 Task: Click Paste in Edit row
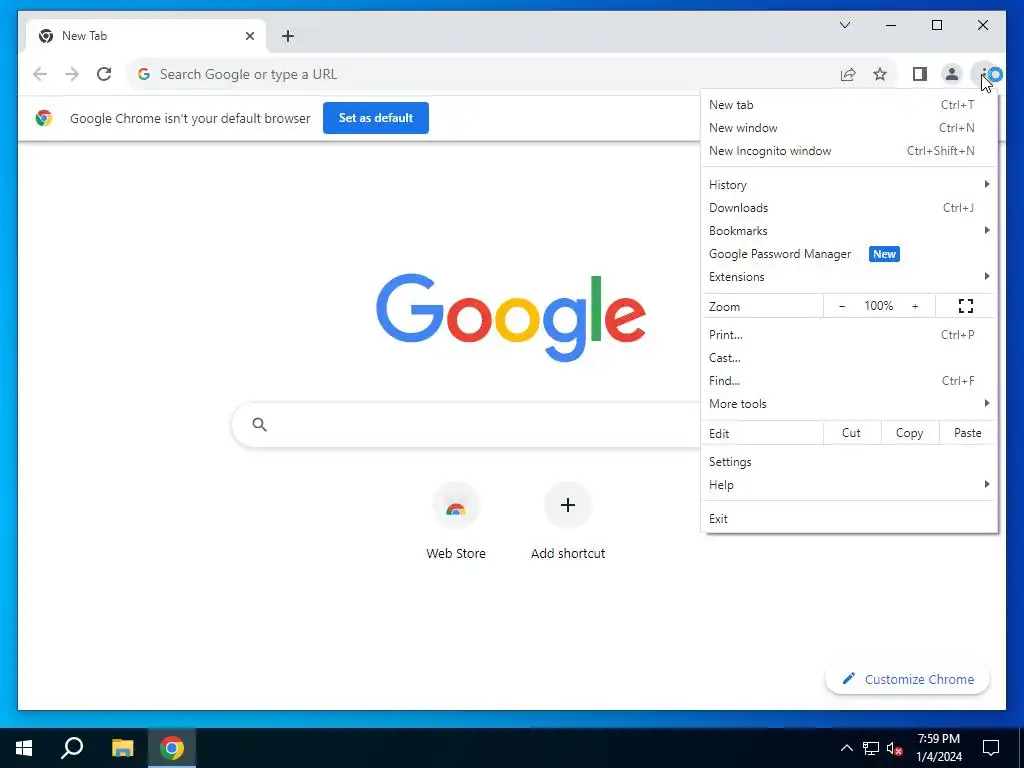pyautogui.click(x=968, y=433)
